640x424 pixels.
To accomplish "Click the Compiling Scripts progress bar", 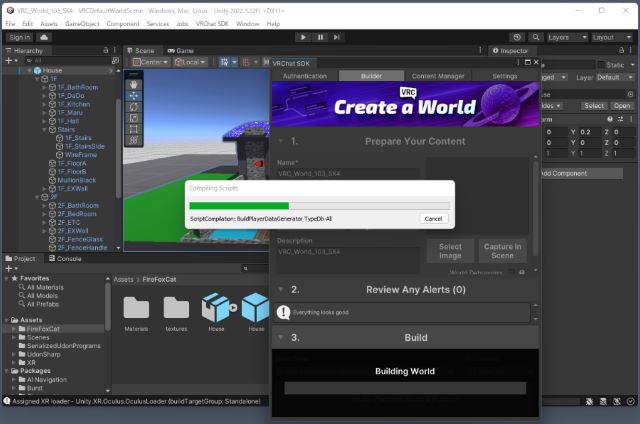I will (x=320, y=206).
